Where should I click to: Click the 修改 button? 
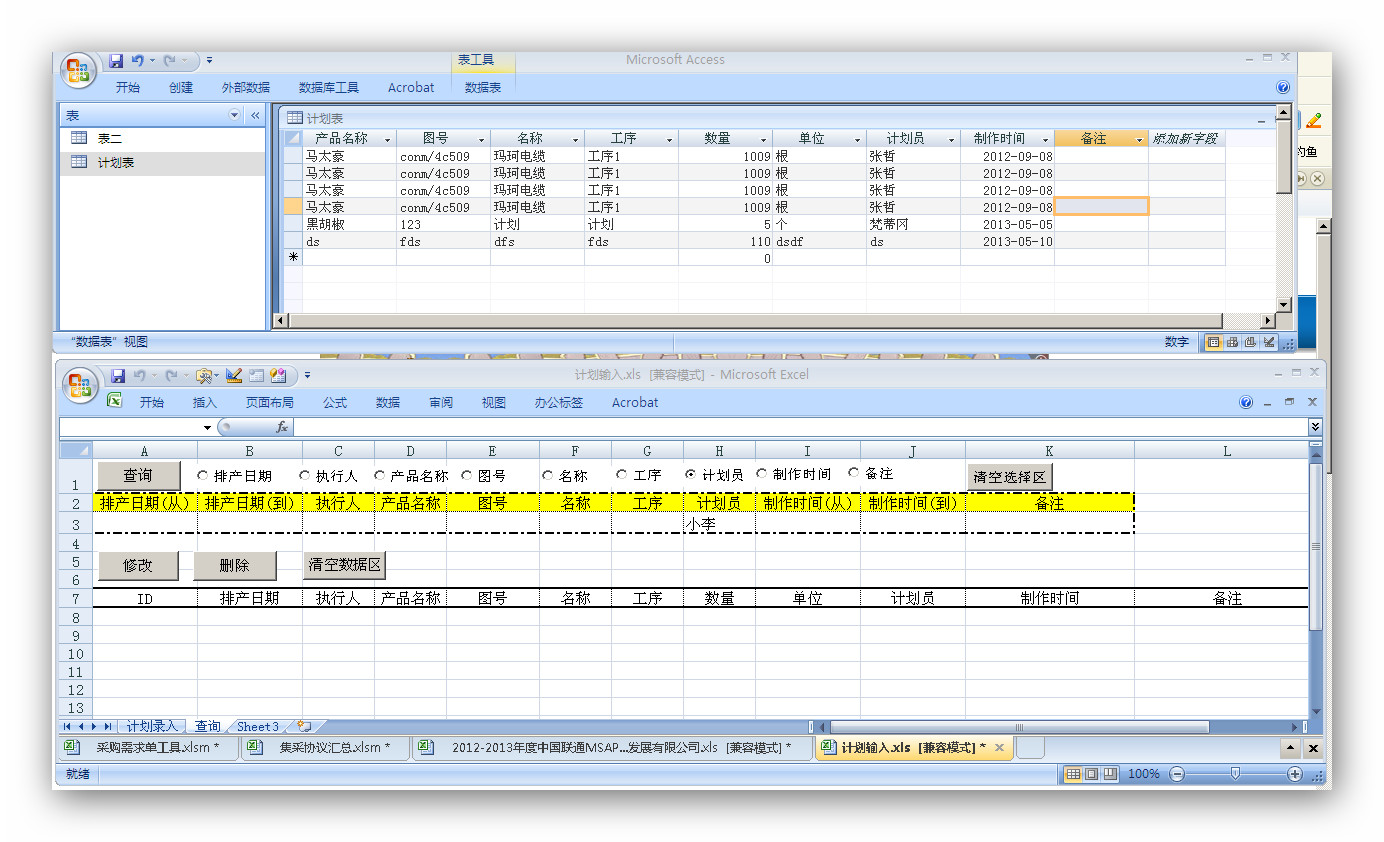pos(138,565)
